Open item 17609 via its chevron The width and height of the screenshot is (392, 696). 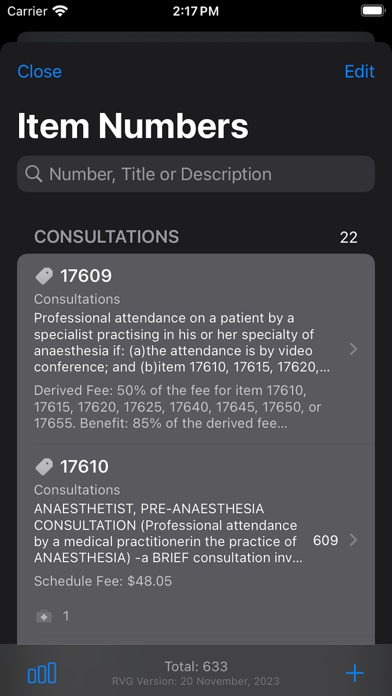click(353, 349)
